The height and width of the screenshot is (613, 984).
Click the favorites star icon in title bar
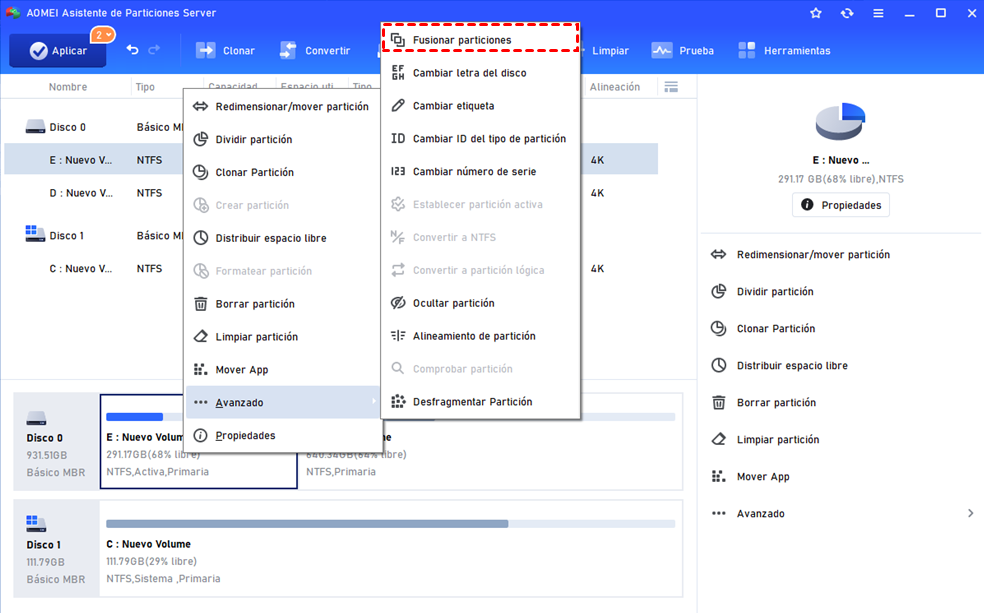816,13
